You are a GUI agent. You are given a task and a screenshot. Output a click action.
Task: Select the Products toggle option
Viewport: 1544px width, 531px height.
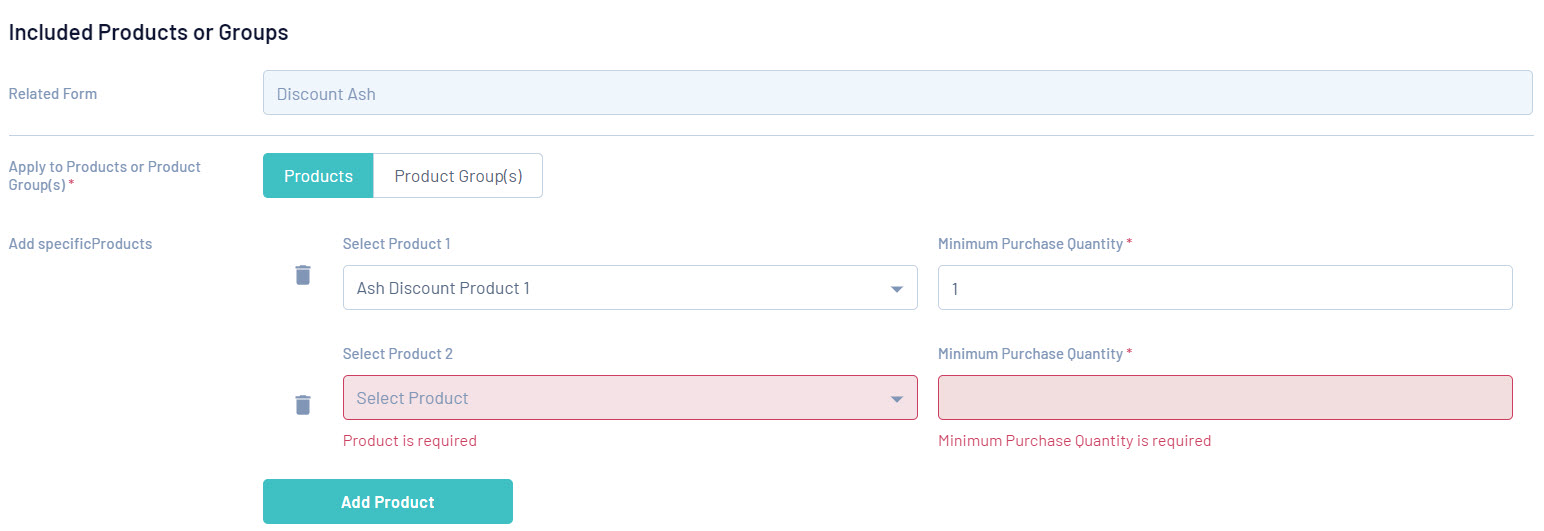point(318,176)
